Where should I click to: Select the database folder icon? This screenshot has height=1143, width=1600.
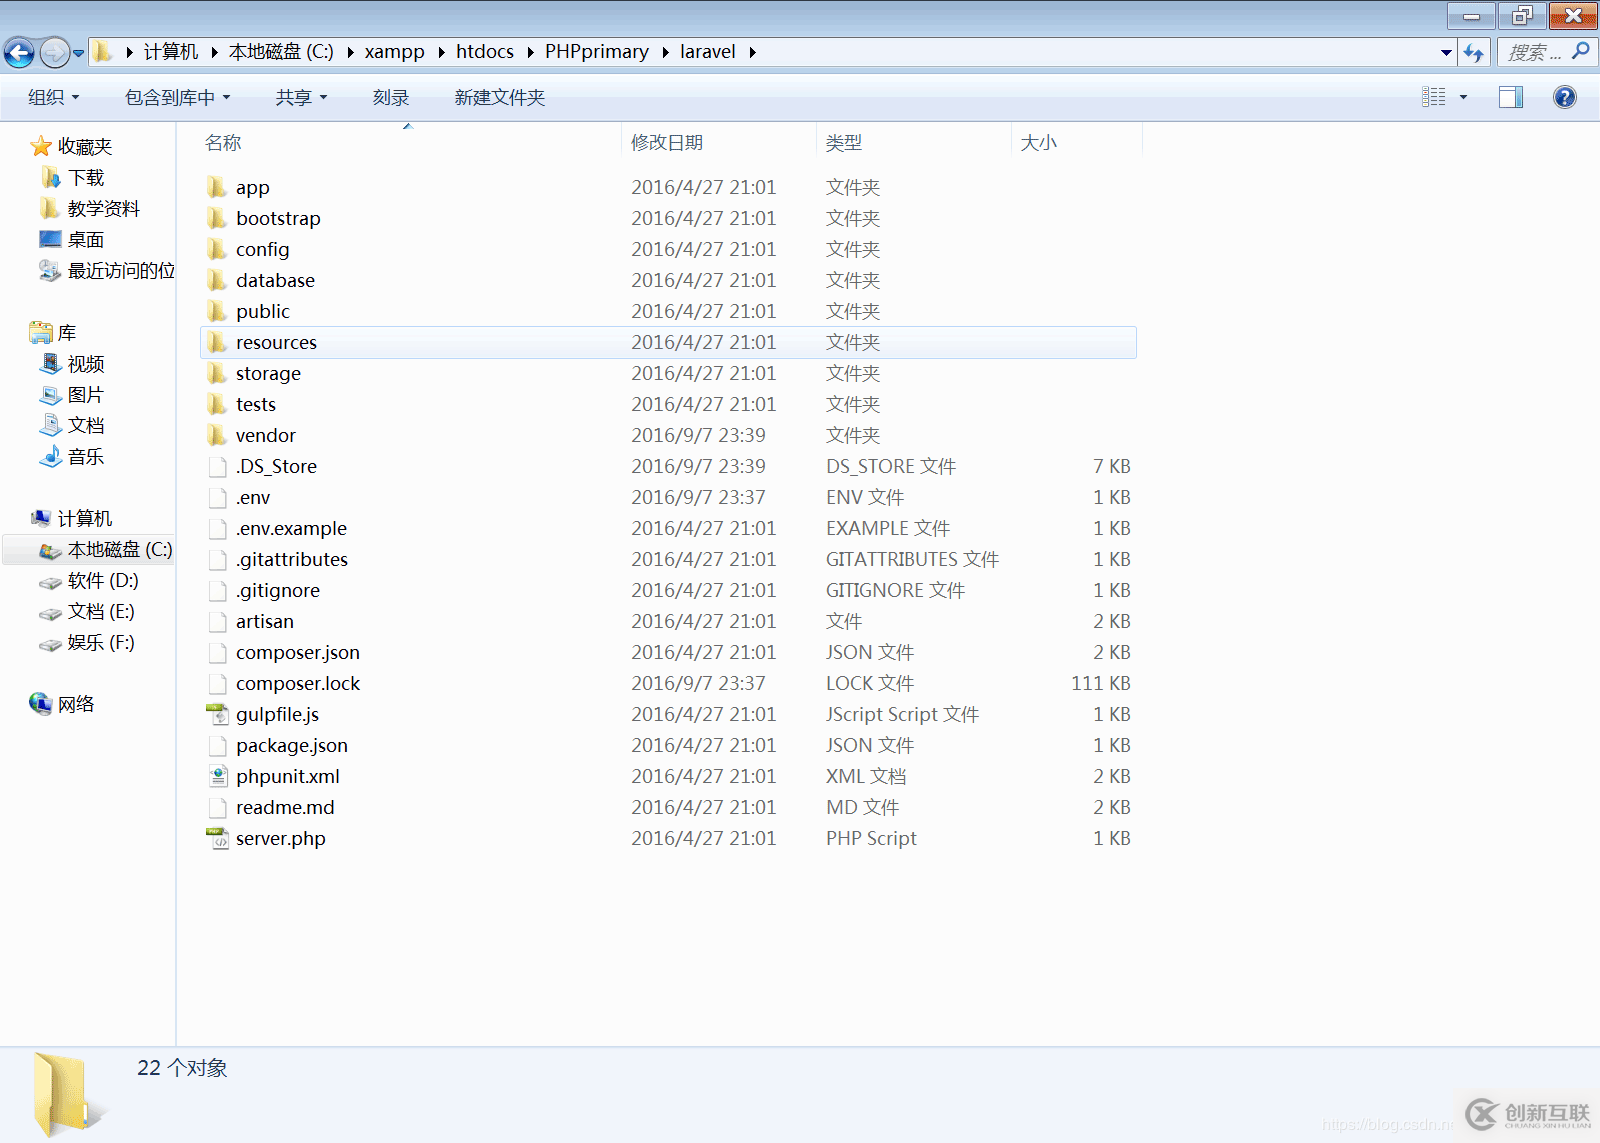217,280
